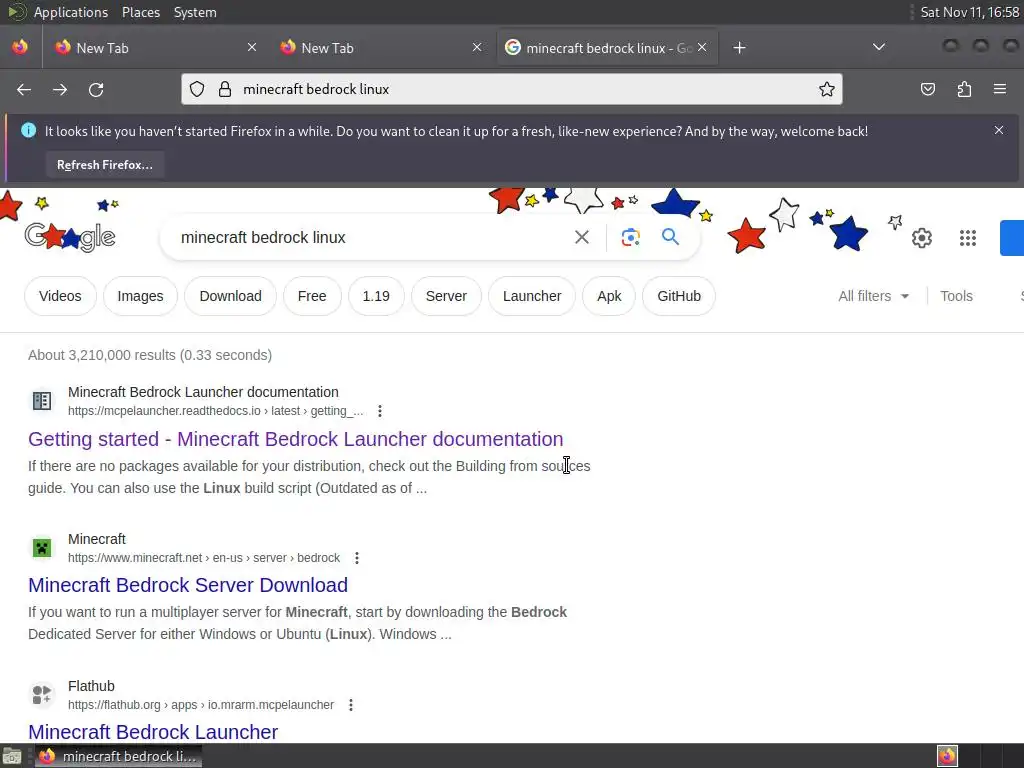Expand the All filters dropdown
Image resolution: width=1024 pixels, height=768 pixels.
(873, 296)
